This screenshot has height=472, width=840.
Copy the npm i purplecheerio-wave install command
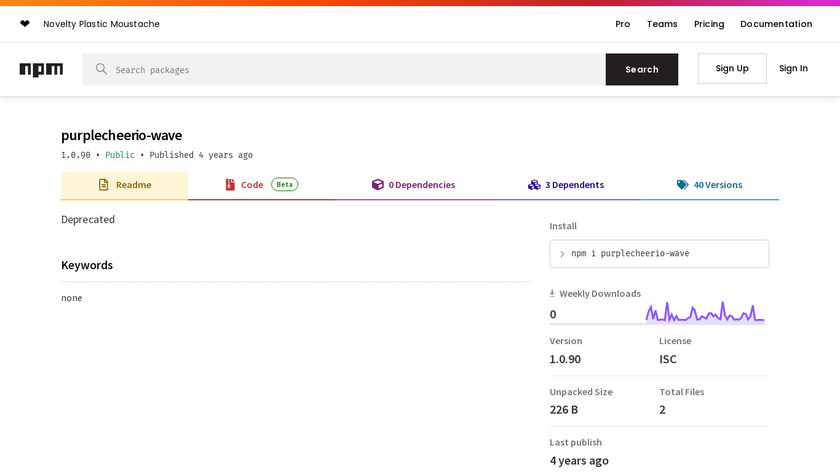pos(659,253)
